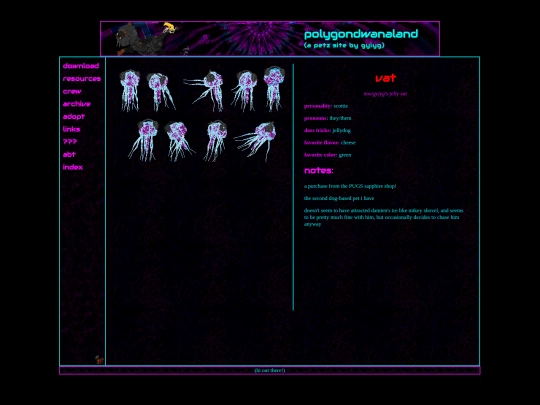Click "a purchase from the PUGS sapphire shop!"

point(350,186)
